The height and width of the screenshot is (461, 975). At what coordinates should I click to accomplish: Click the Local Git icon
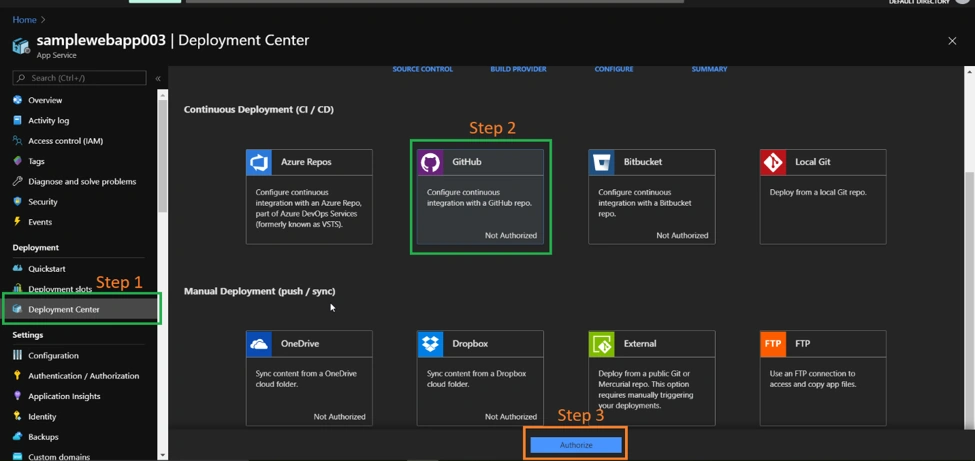(x=773, y=162)
